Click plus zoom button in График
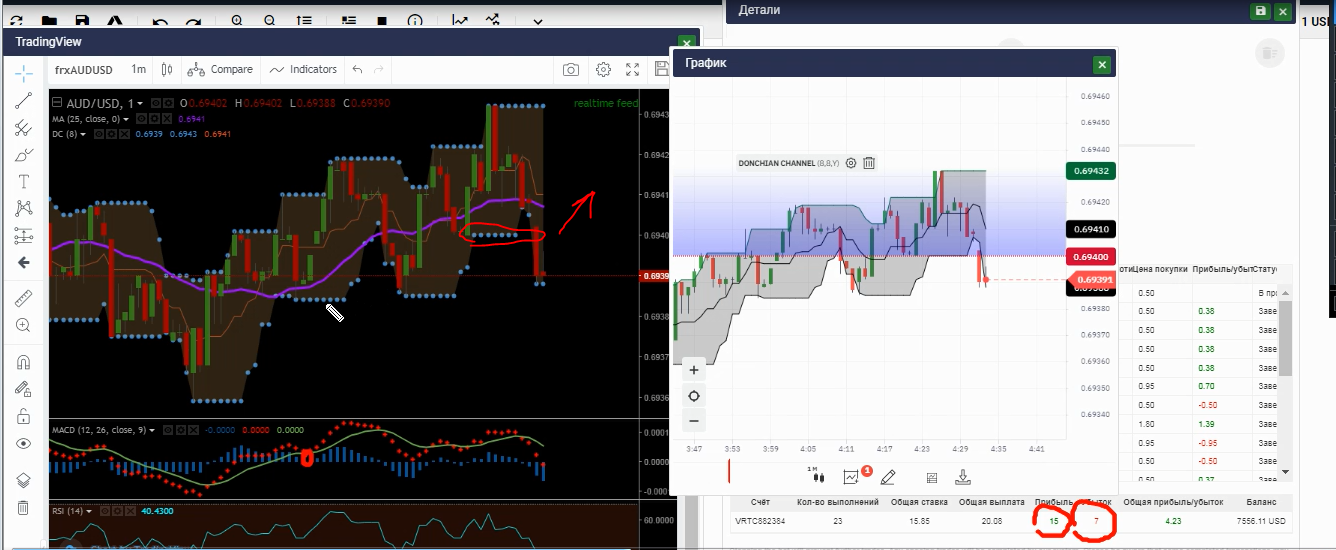 pyautogui.click(x=694, y=370)
